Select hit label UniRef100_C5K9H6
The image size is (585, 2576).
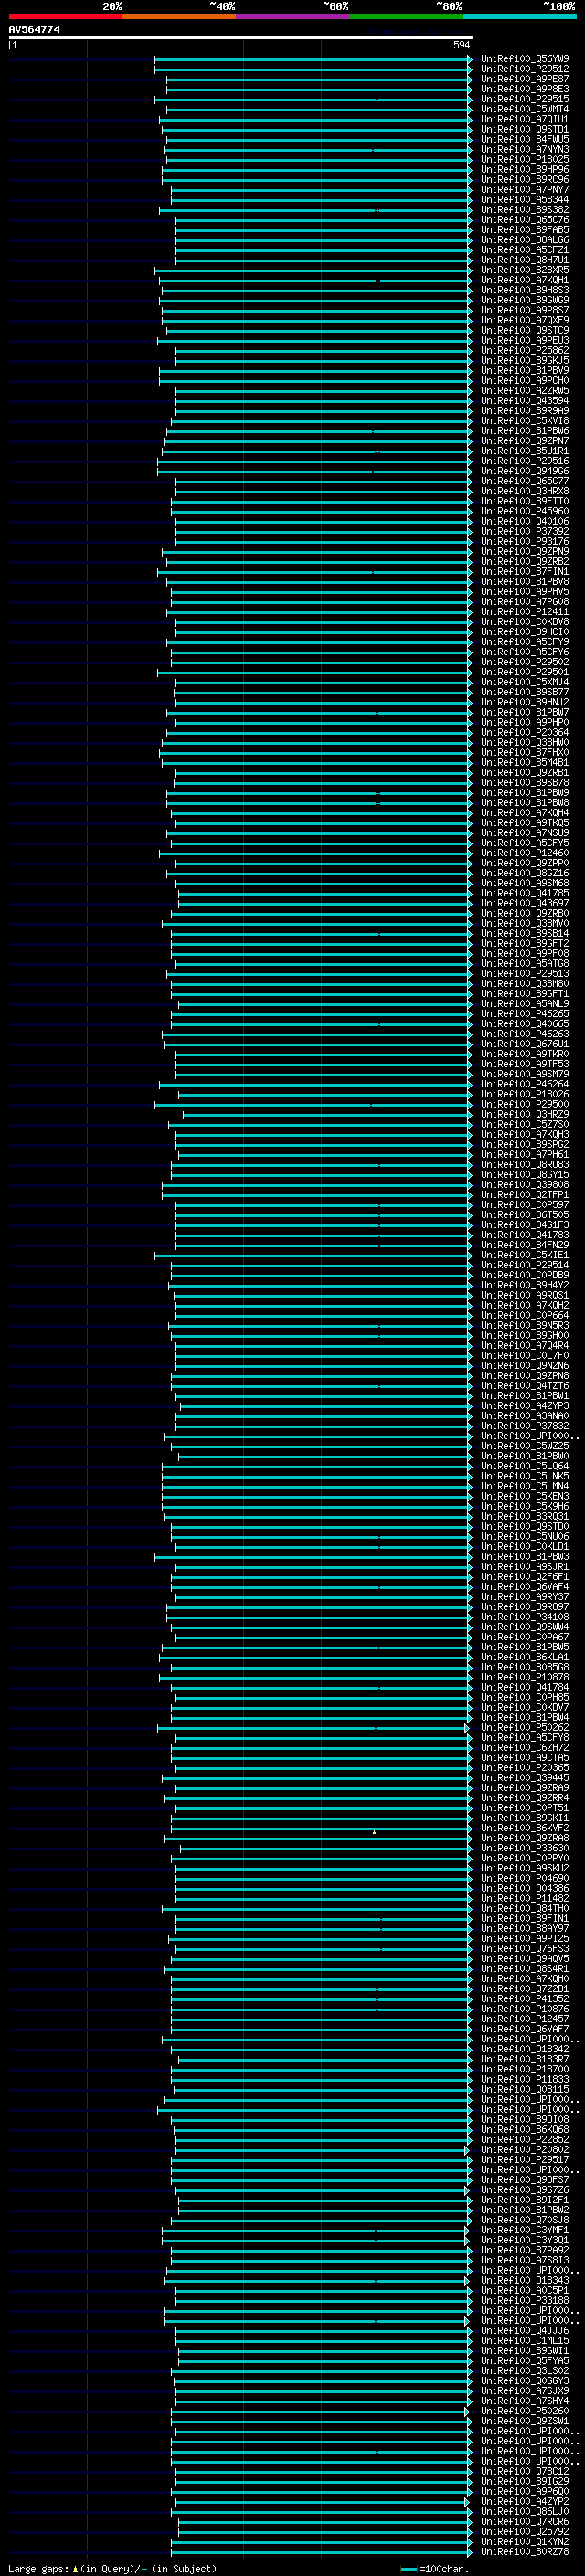pyautogui.click(x=525, y=1506)
